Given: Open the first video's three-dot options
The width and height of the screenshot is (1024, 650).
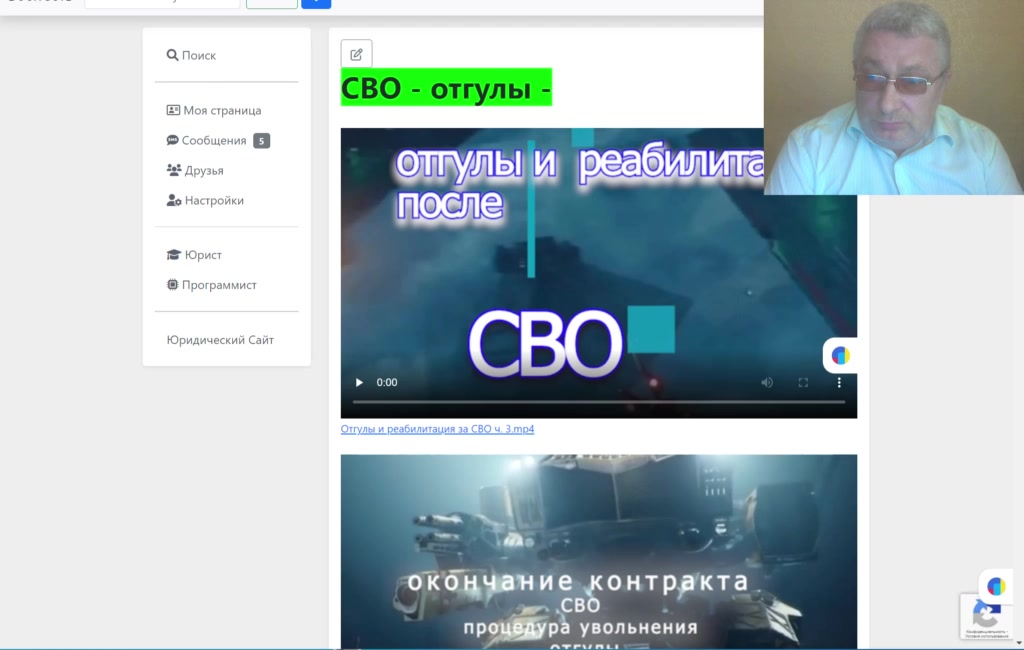Looking at the screenshot, I should pos(839,382).
